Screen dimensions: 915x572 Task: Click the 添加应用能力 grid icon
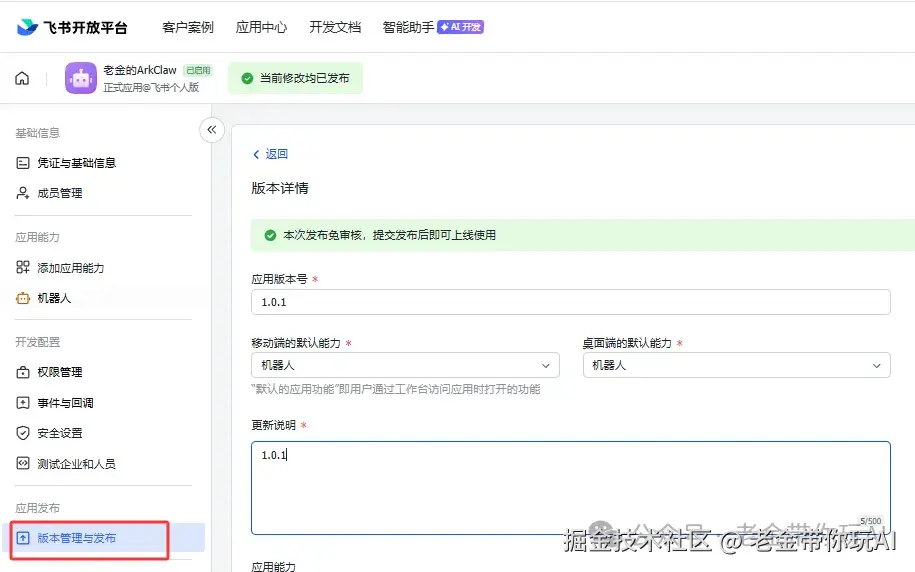23,267
